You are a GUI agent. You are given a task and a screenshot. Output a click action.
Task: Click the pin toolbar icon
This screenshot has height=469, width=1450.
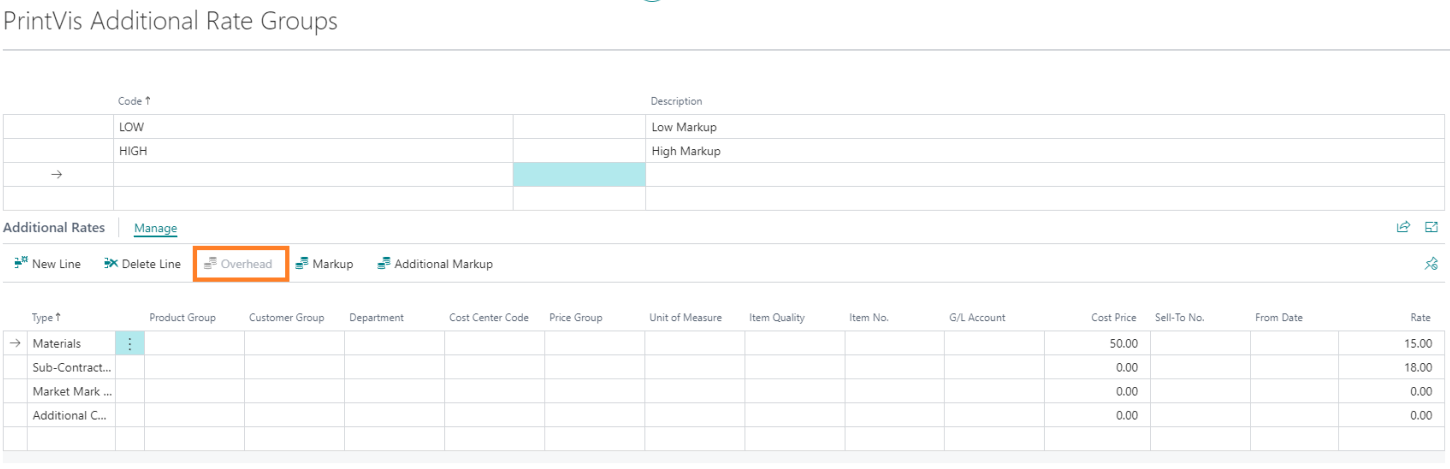point(1431,264)
